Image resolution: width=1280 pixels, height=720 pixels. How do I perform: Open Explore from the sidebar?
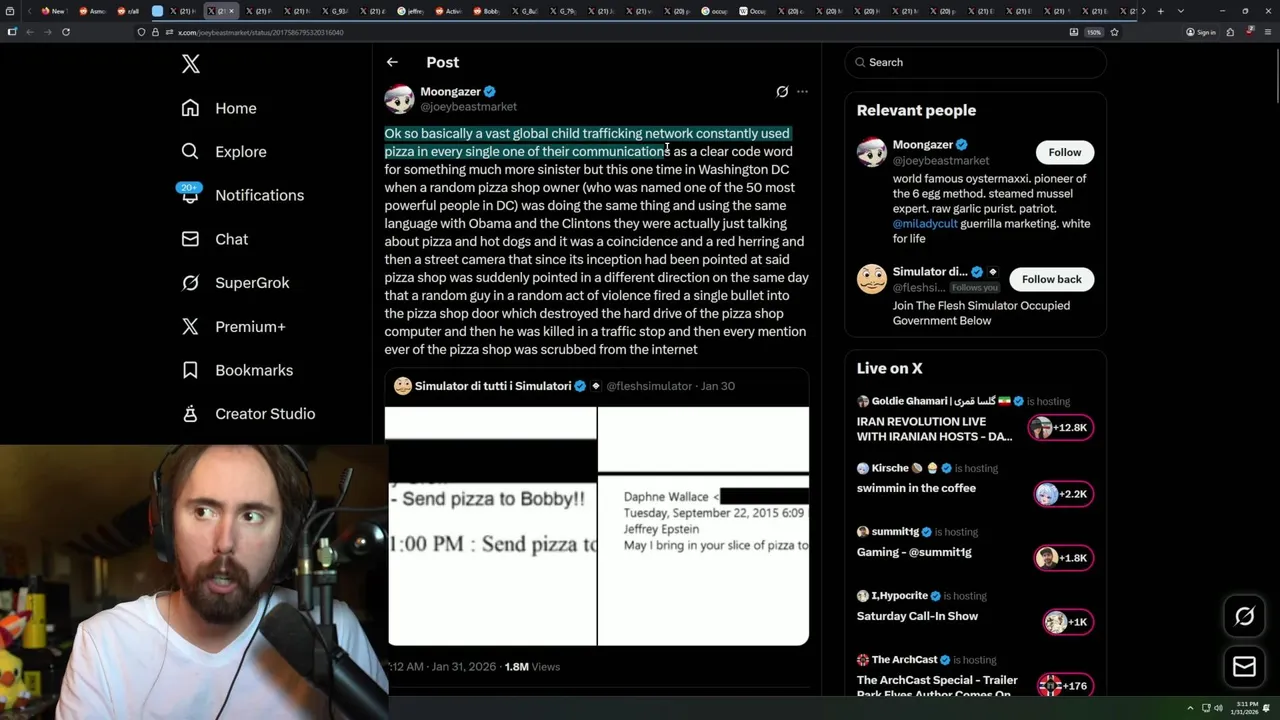224,152
